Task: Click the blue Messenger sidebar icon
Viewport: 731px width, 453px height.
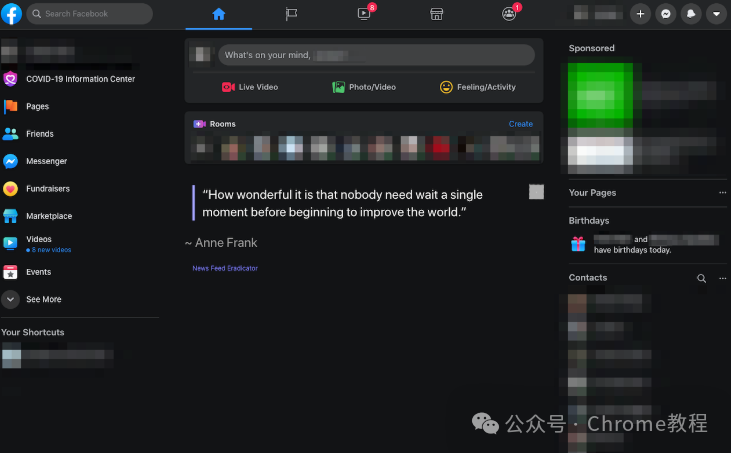Action: pos(10,161)
